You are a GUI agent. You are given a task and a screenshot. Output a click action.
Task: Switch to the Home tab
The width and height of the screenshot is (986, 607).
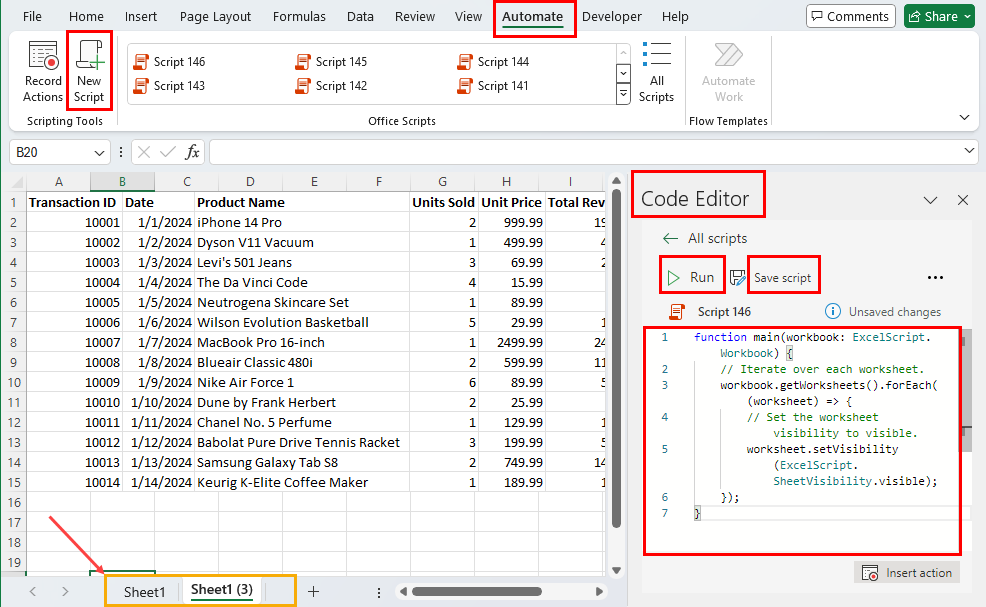pos(86,16)
